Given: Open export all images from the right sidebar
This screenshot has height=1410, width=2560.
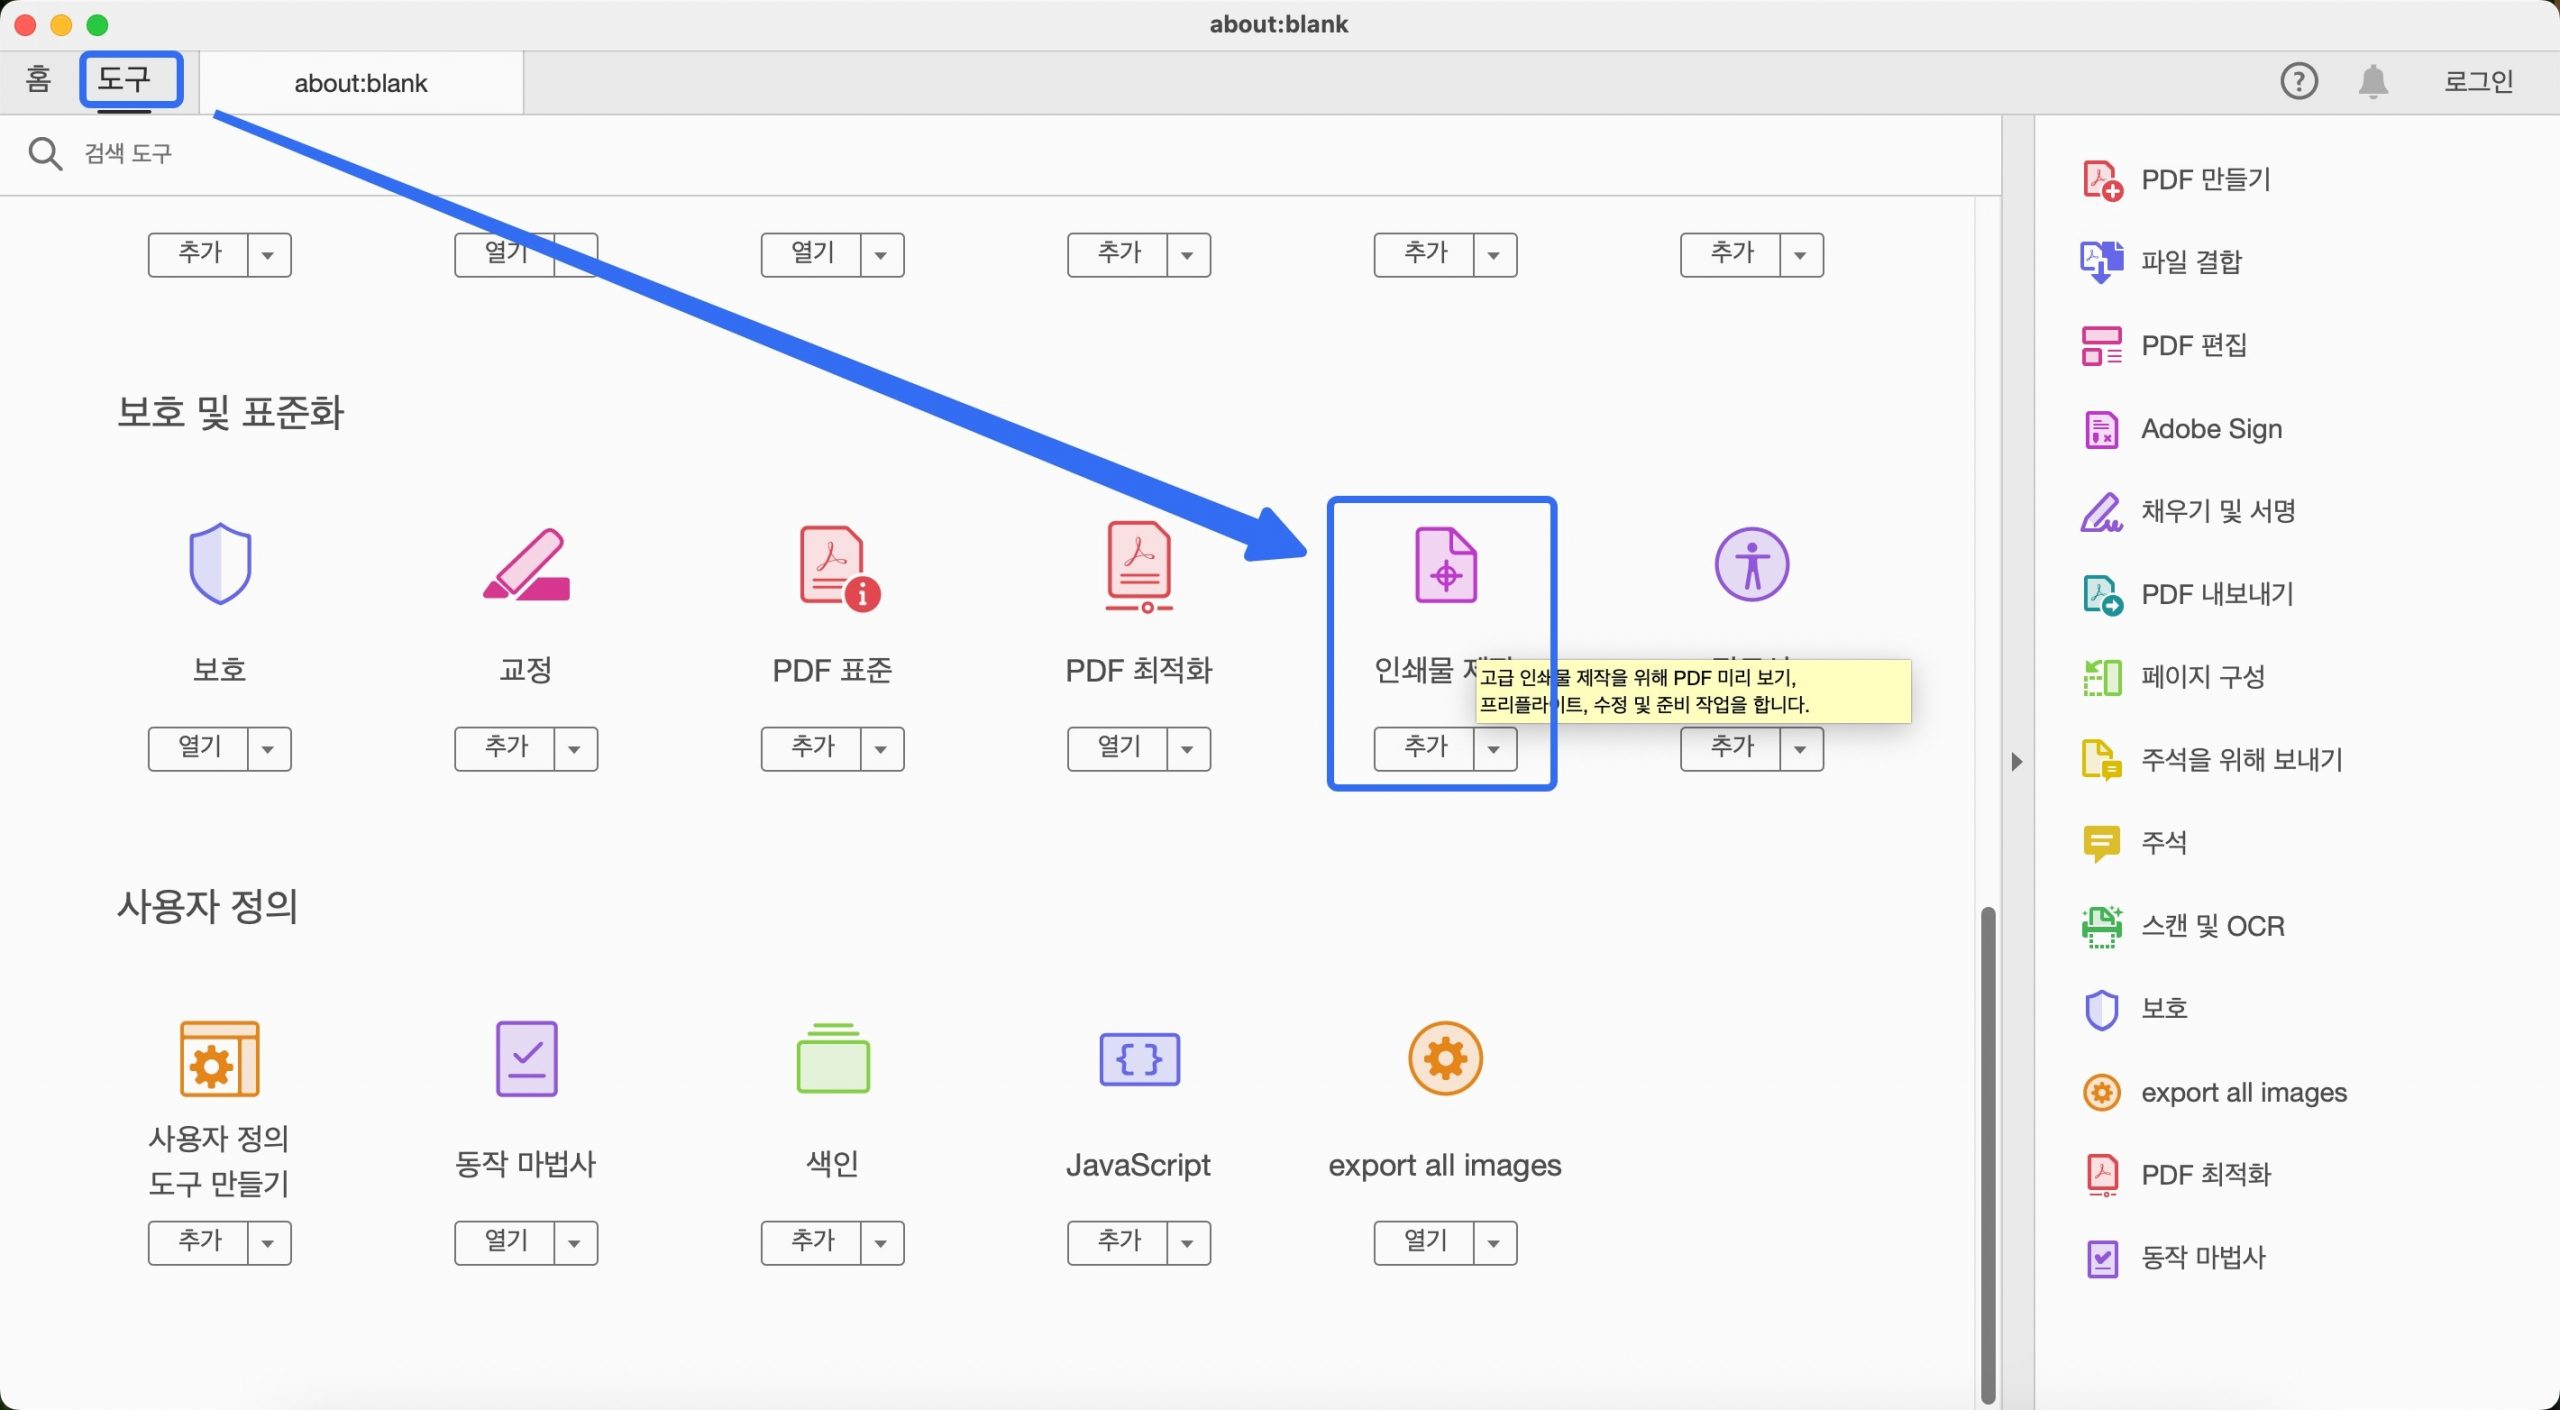Looking at the screenshot, I should [x=2214, y=1092].
